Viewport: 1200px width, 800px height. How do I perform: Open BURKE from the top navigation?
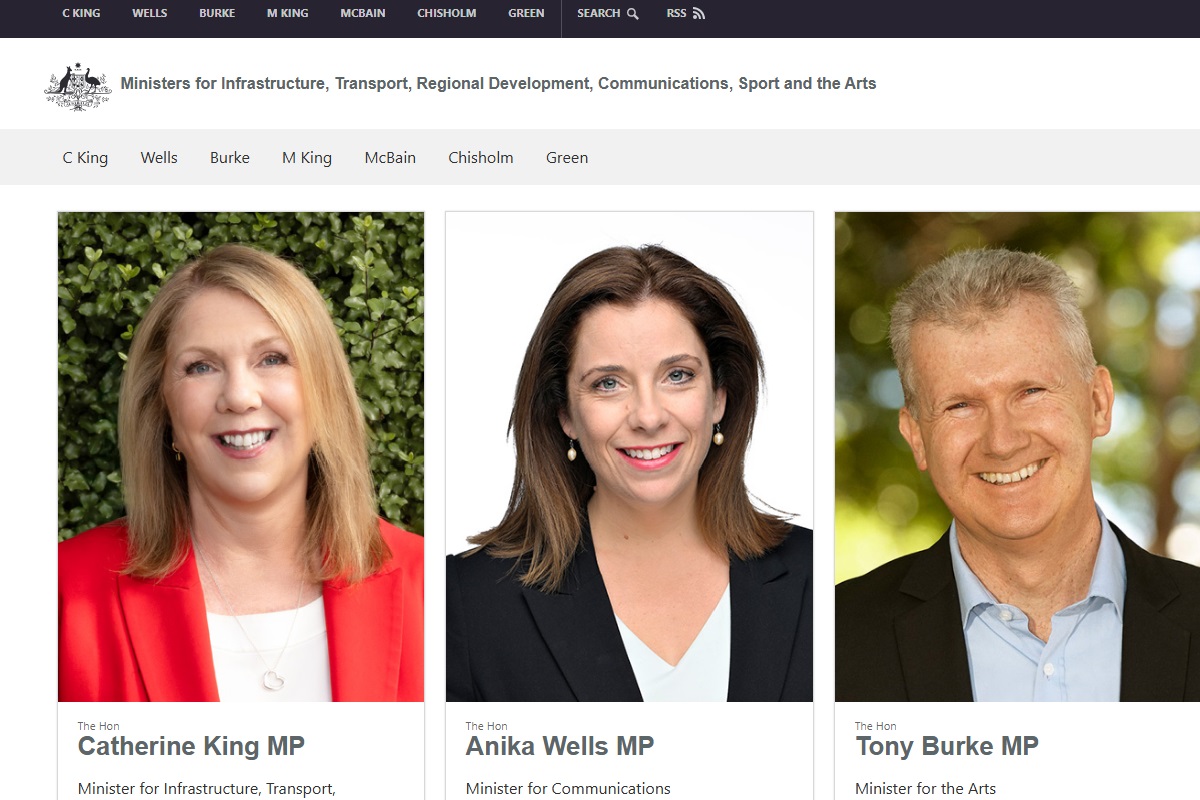[216, 13]
